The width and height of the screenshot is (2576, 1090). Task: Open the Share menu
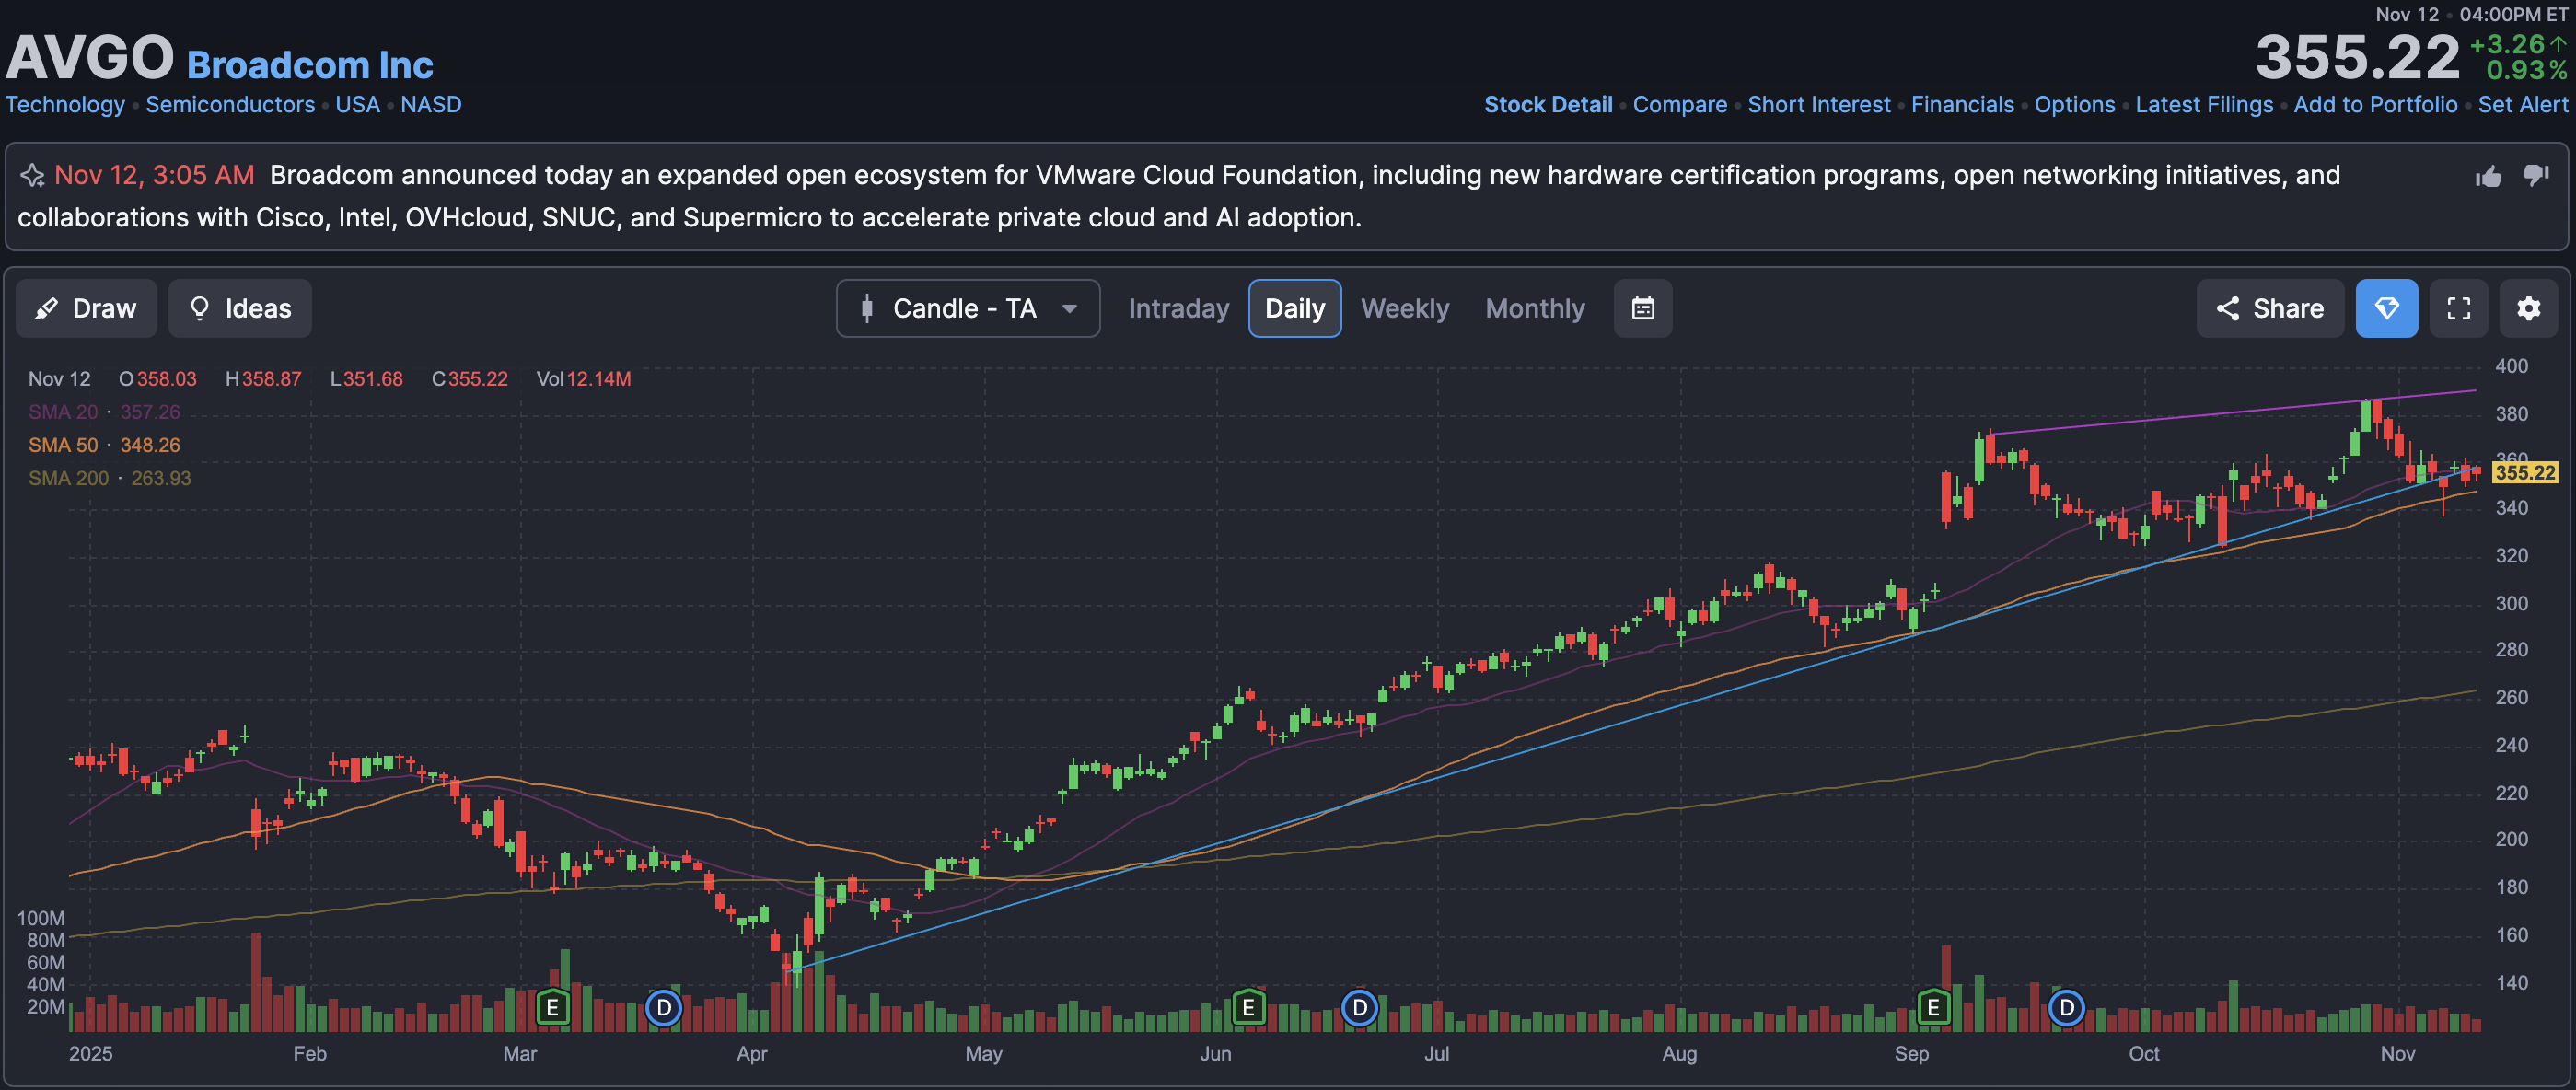click(x=2269, y=308)
